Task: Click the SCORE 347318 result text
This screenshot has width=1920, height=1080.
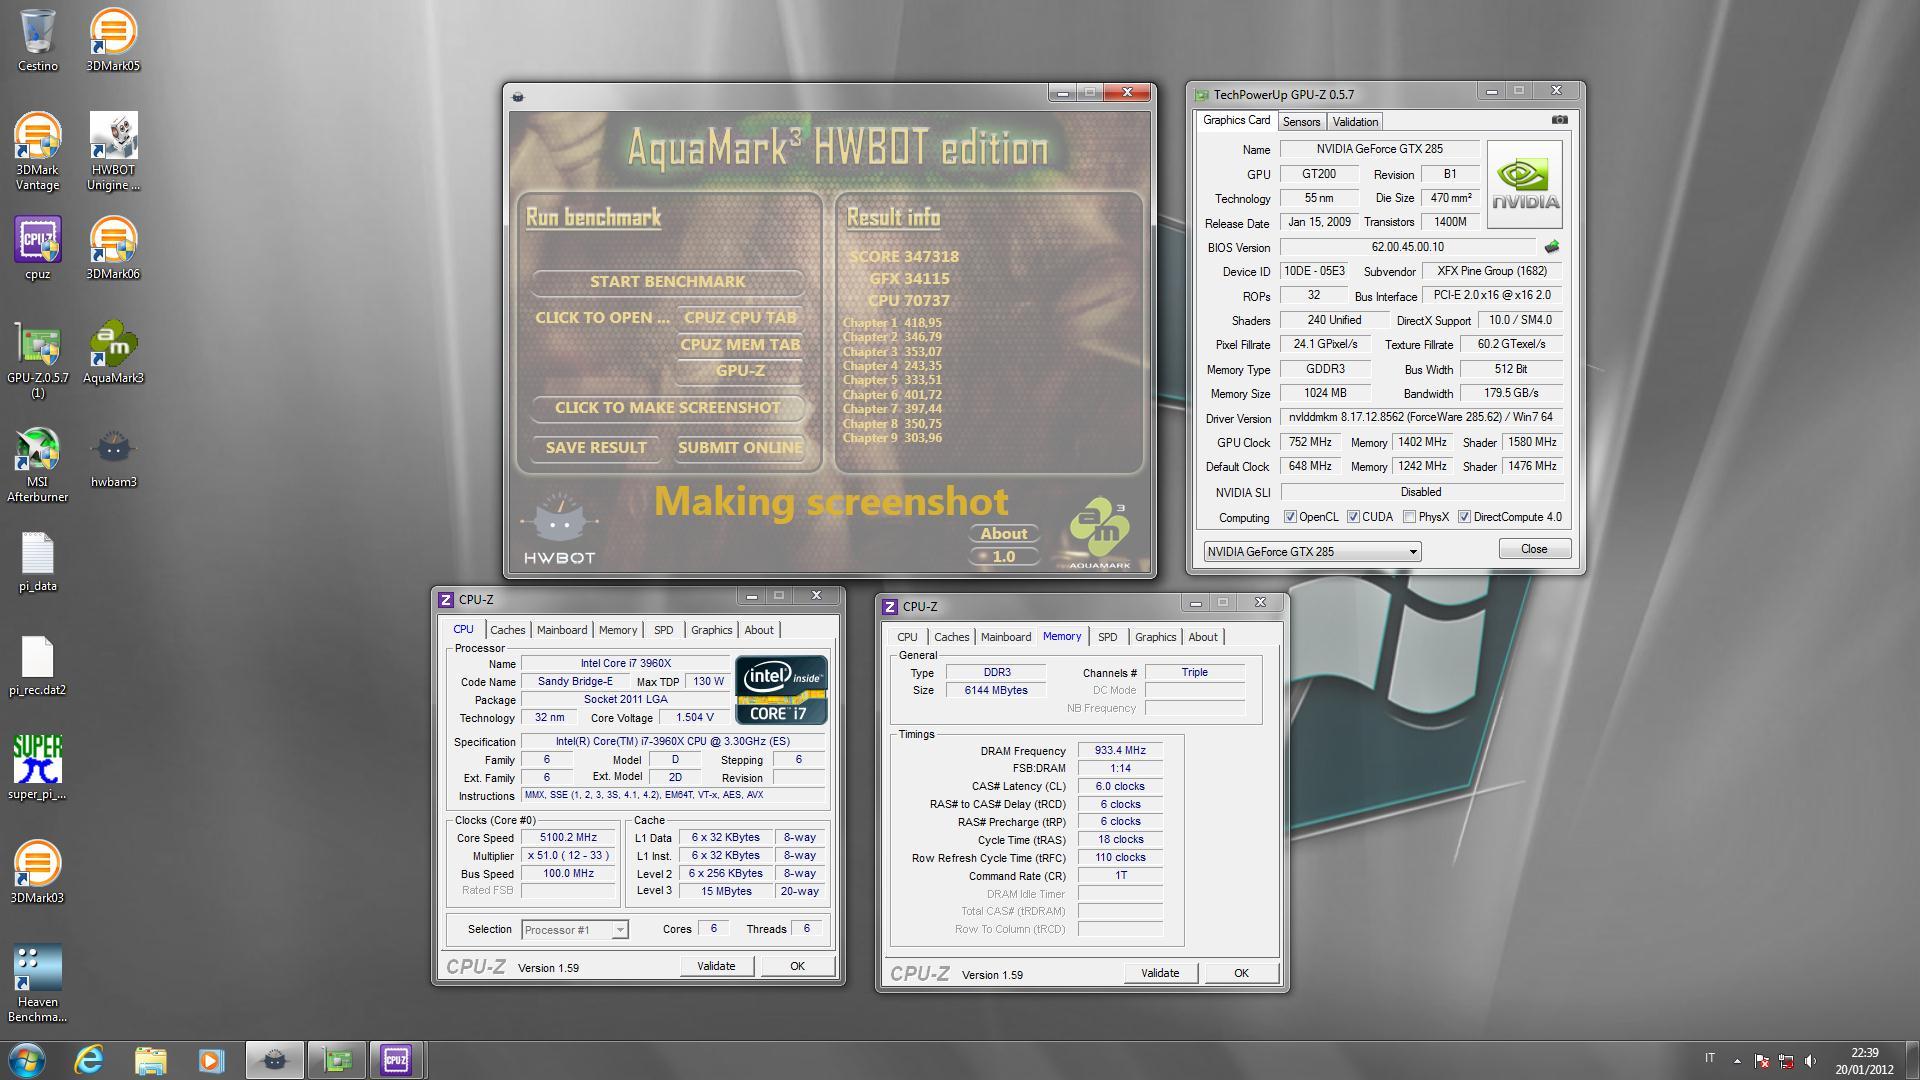Action: (x=904, y=257)
